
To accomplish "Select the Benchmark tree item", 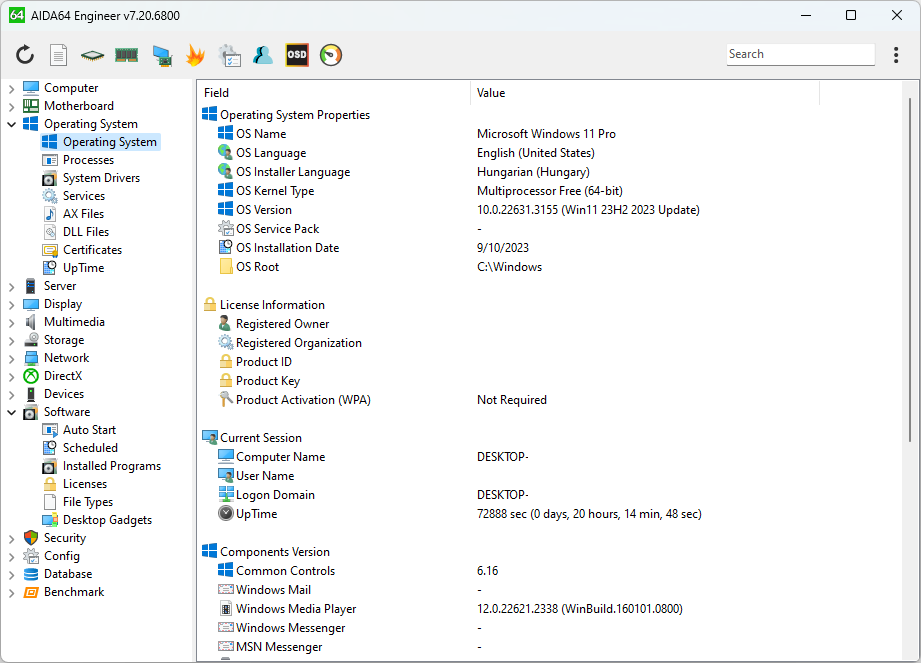I will click(73, 592).
